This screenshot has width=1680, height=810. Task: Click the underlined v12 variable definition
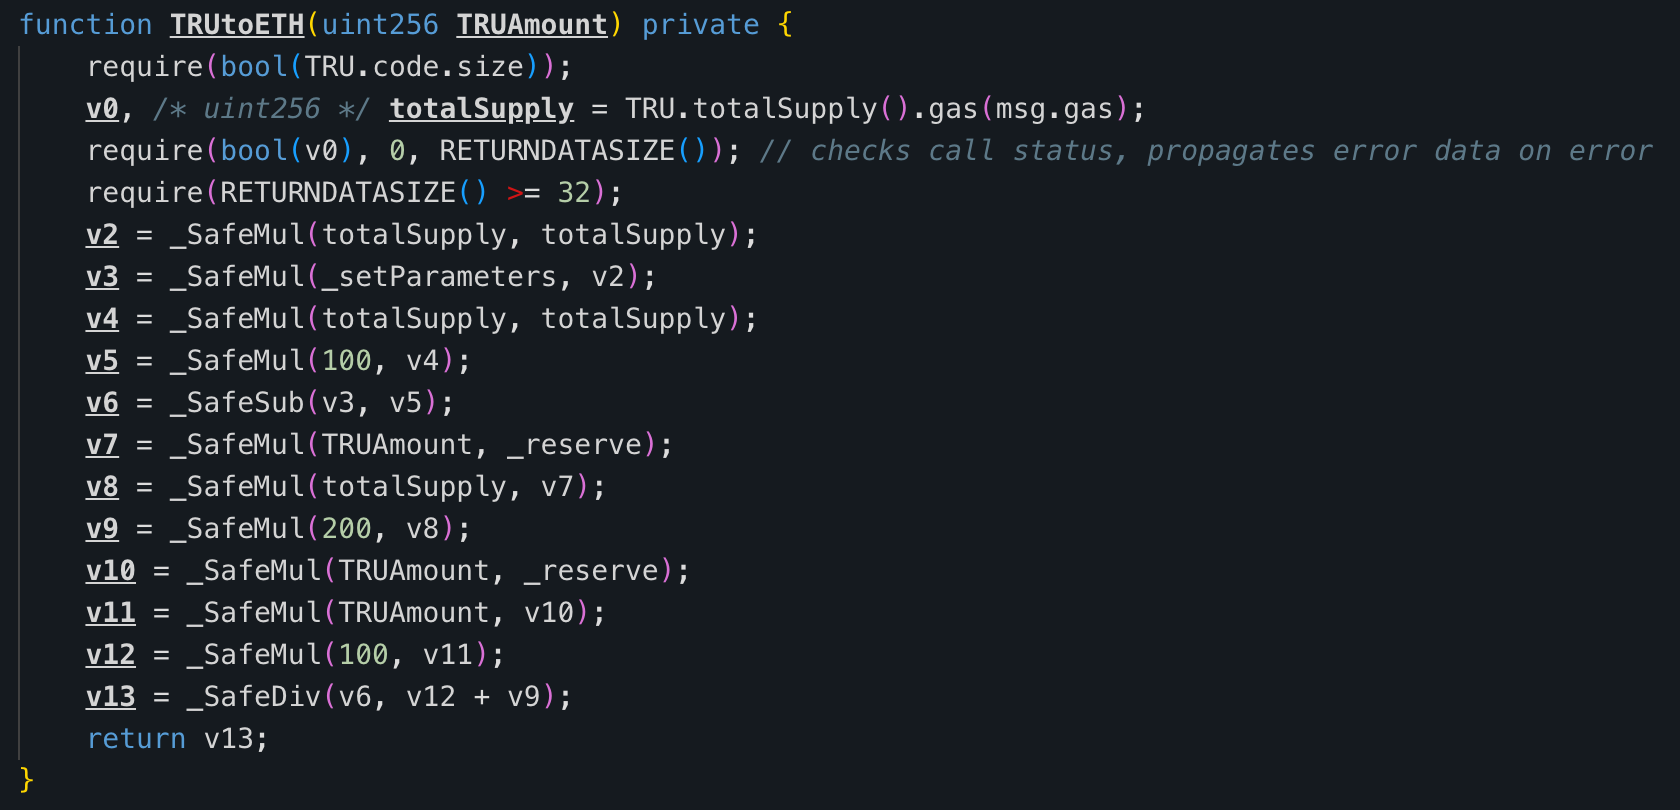point(110,654)
